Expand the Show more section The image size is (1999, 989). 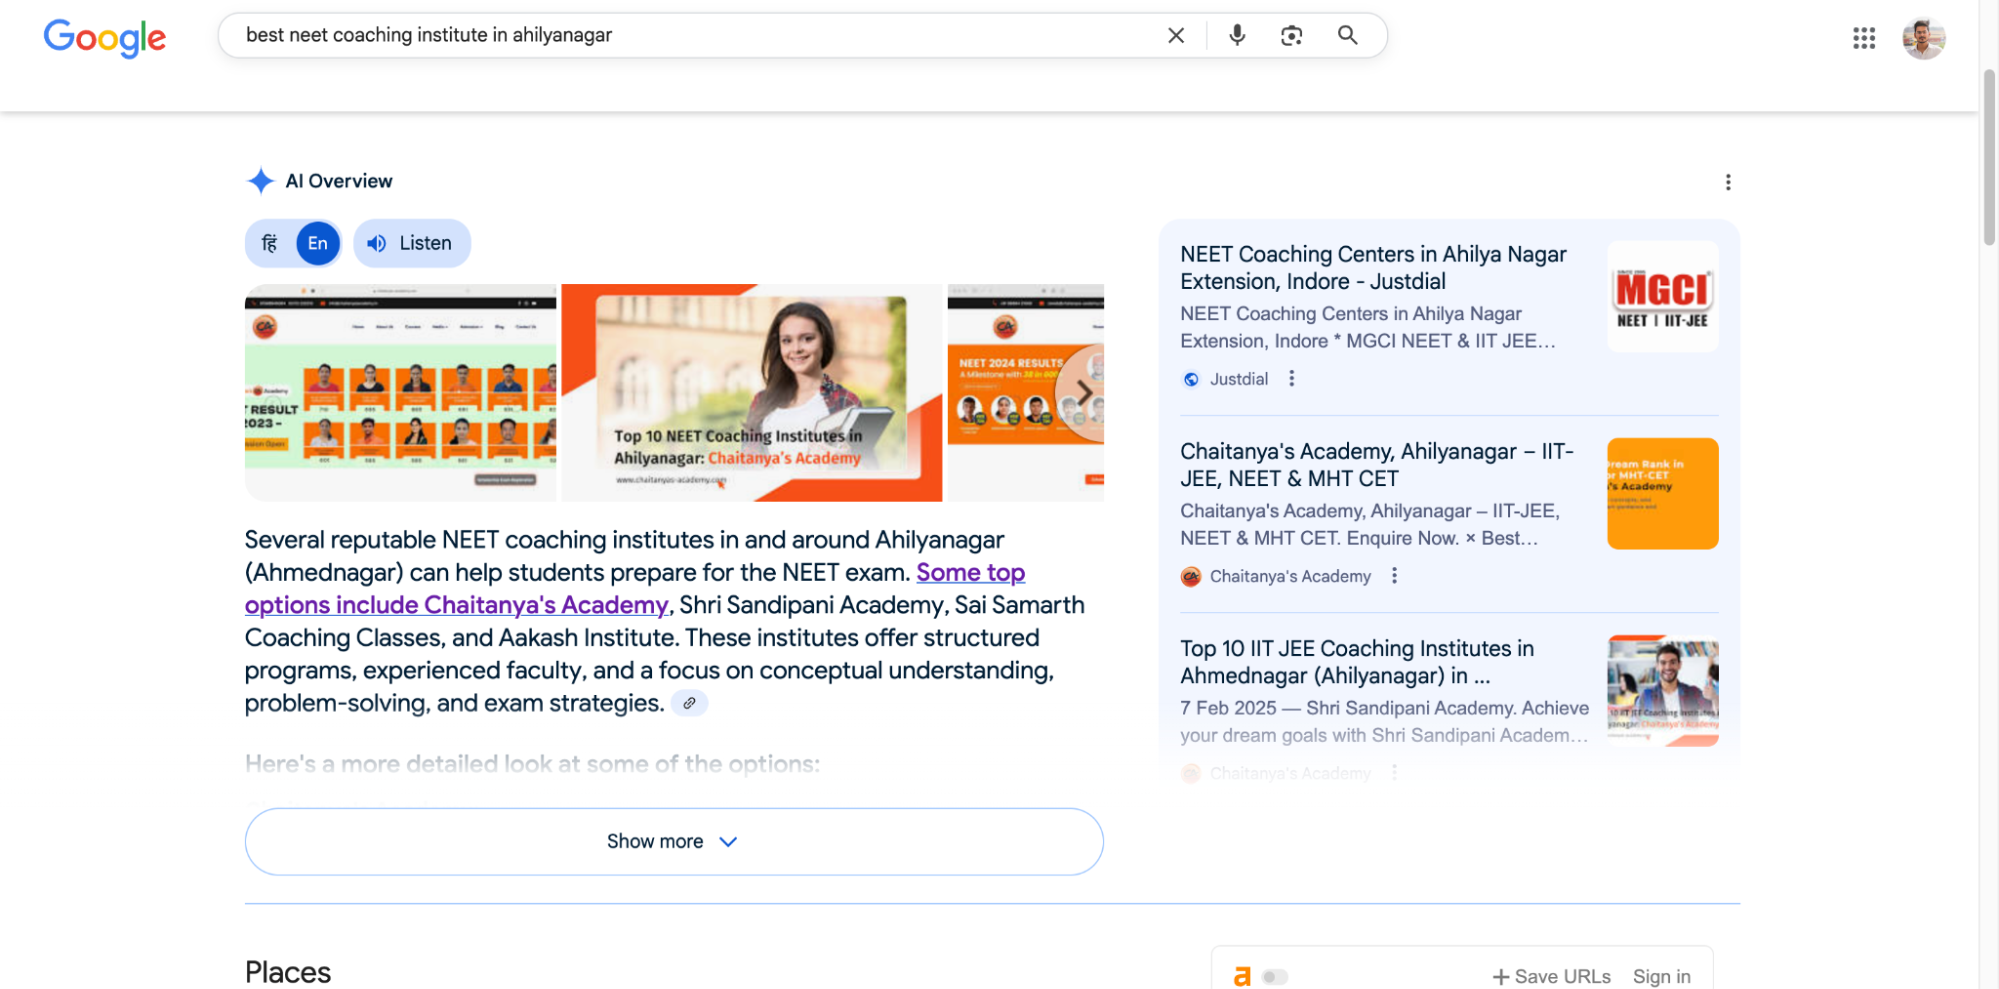[x=673, y=841]
